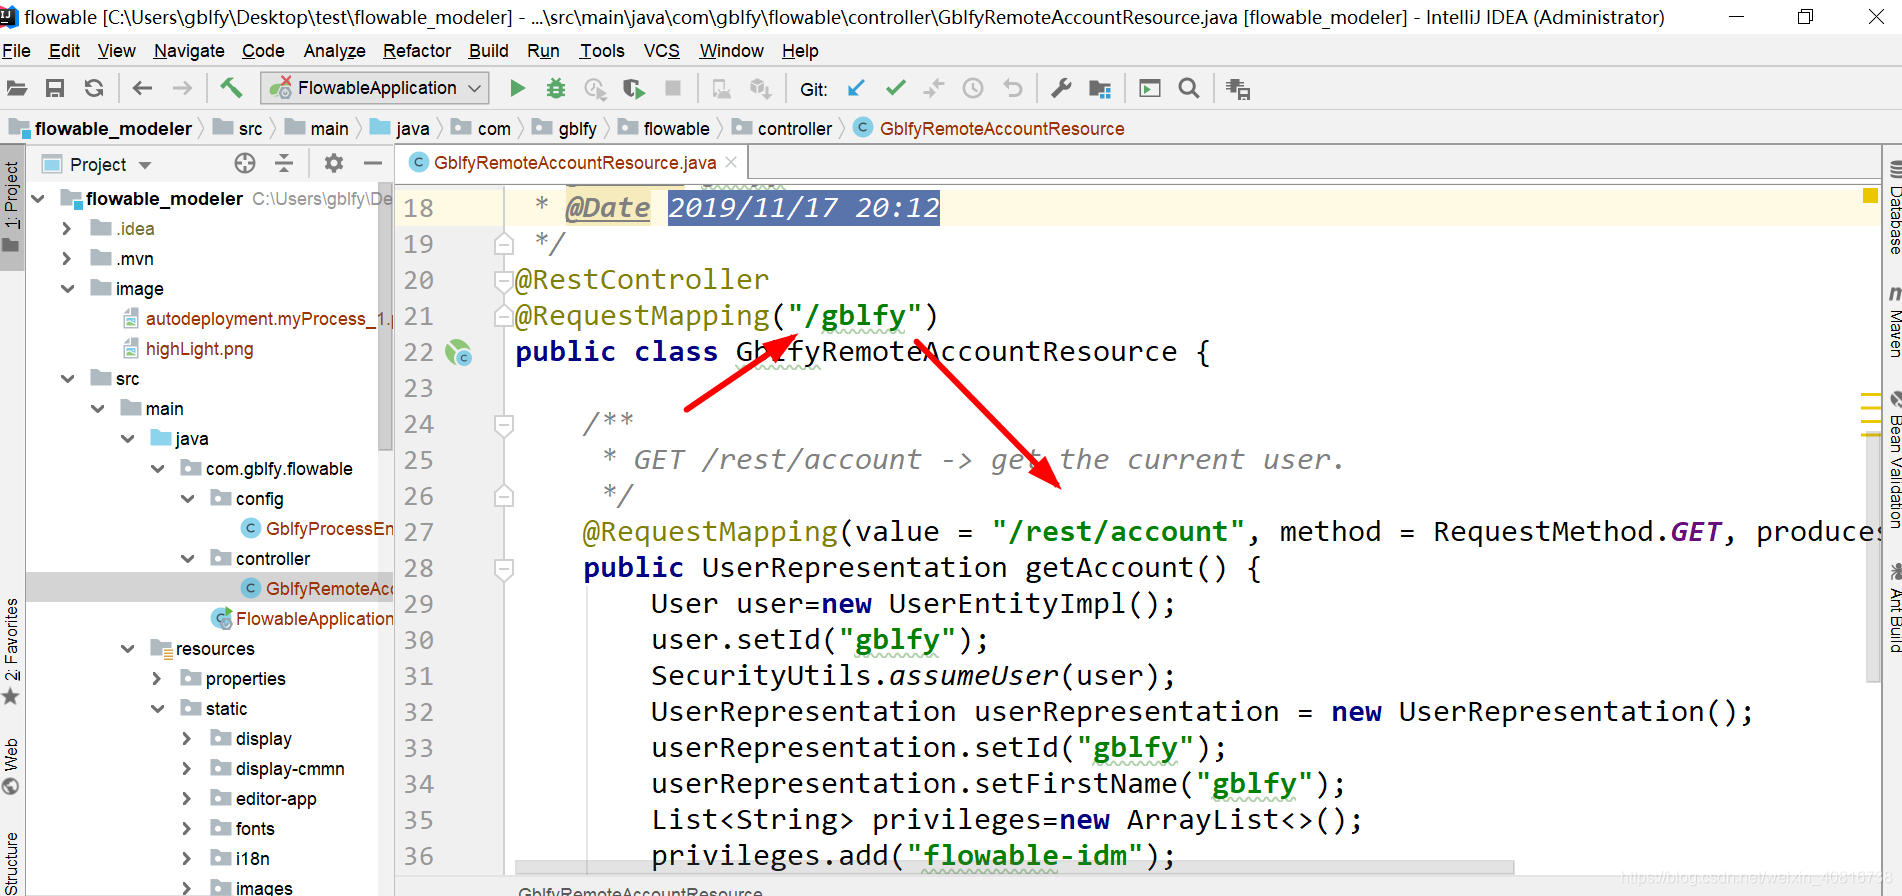Open the Analyze menu
Image resolution: width=1902 pixels, height=896 pixels.
pyautogui.click(x=334, y=51)
